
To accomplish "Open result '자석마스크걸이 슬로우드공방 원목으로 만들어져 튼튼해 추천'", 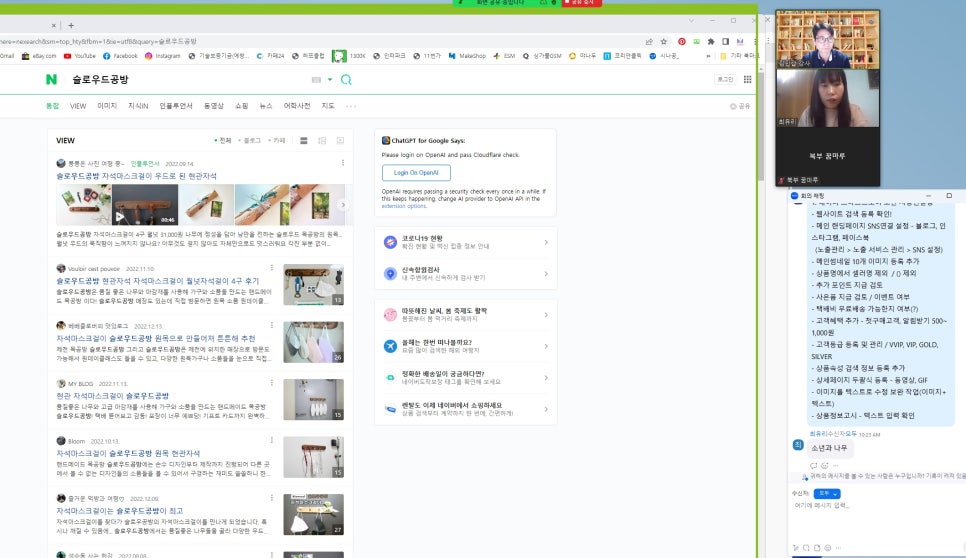I will pyautogui.click(x=156, y=338).
